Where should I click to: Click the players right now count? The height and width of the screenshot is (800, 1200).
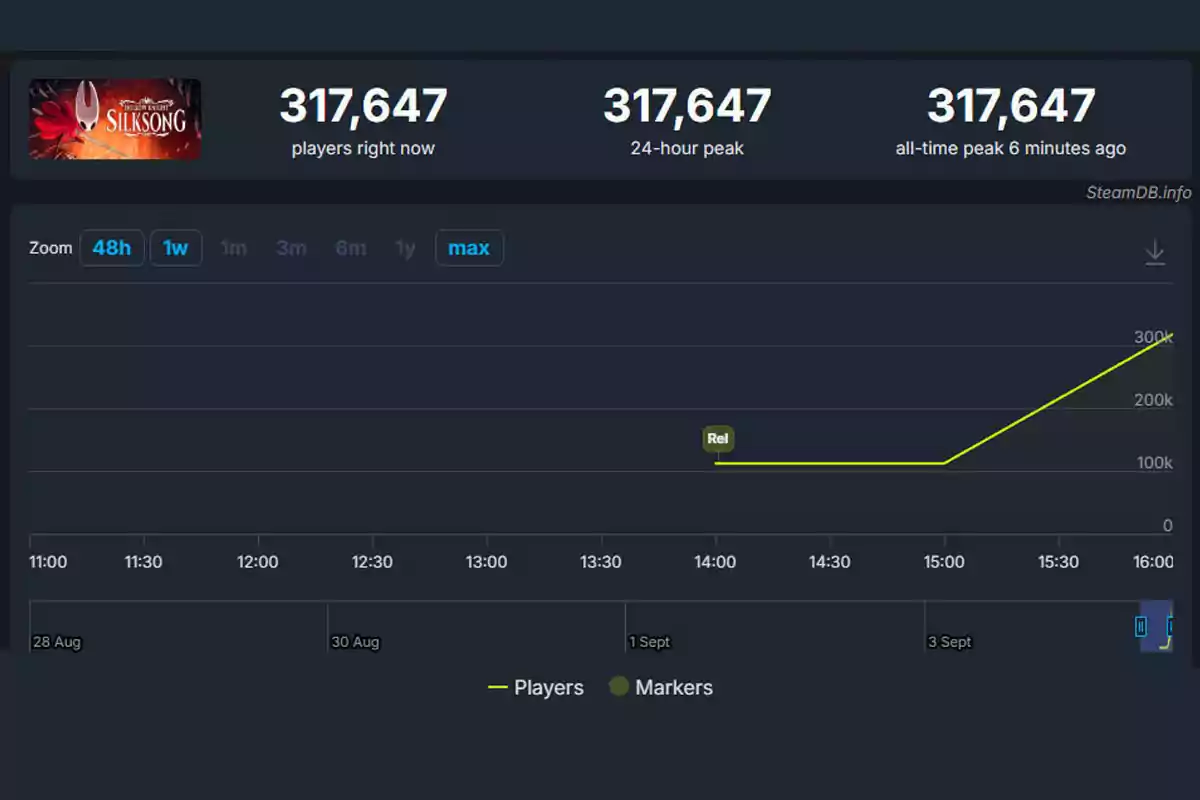pos(363,106)
